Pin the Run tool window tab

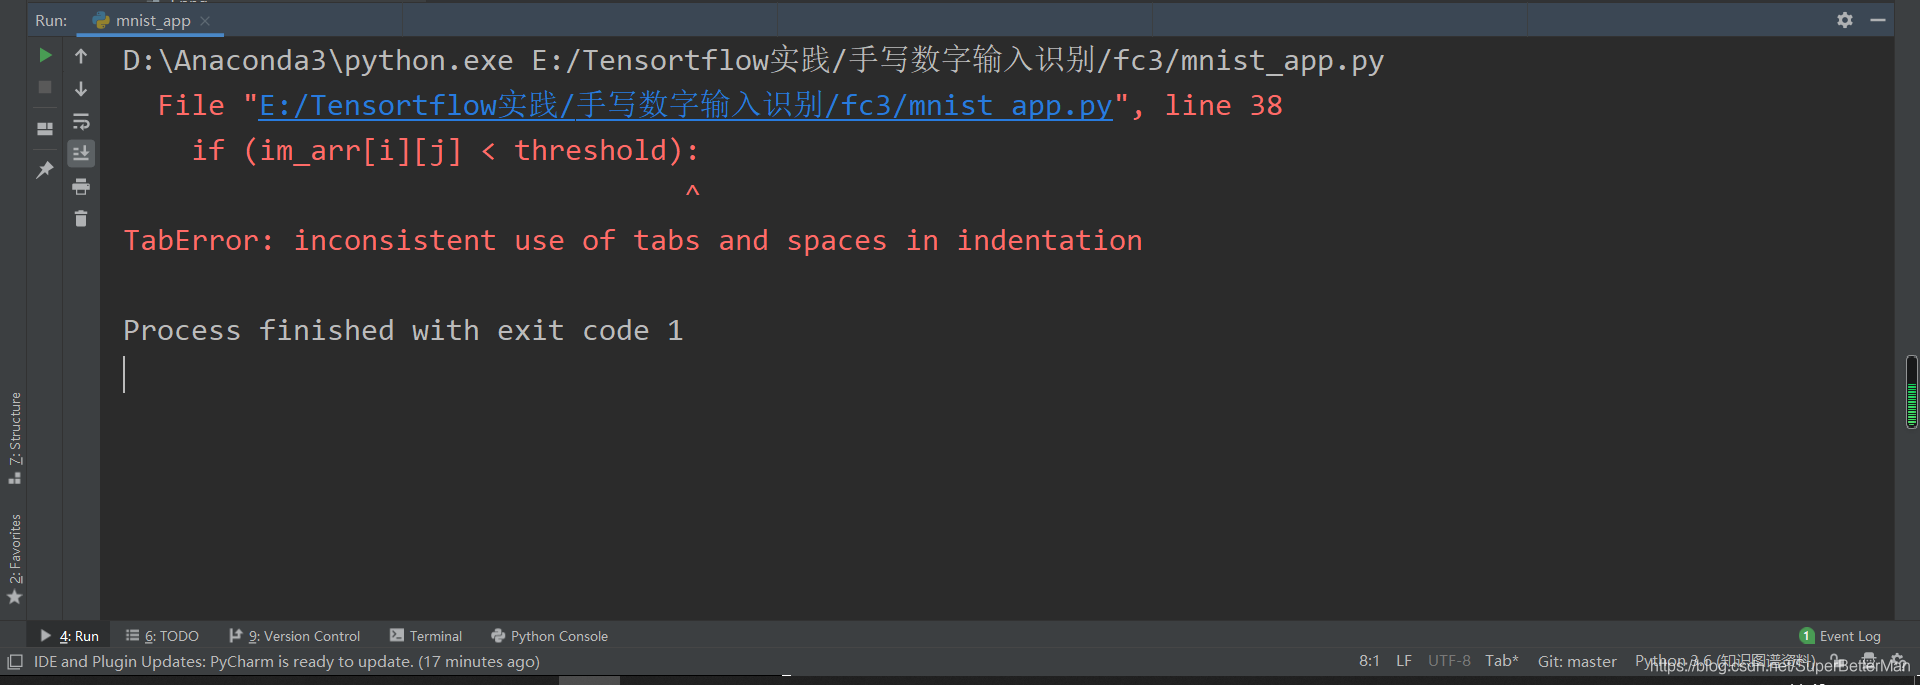(x=44, y=170)
